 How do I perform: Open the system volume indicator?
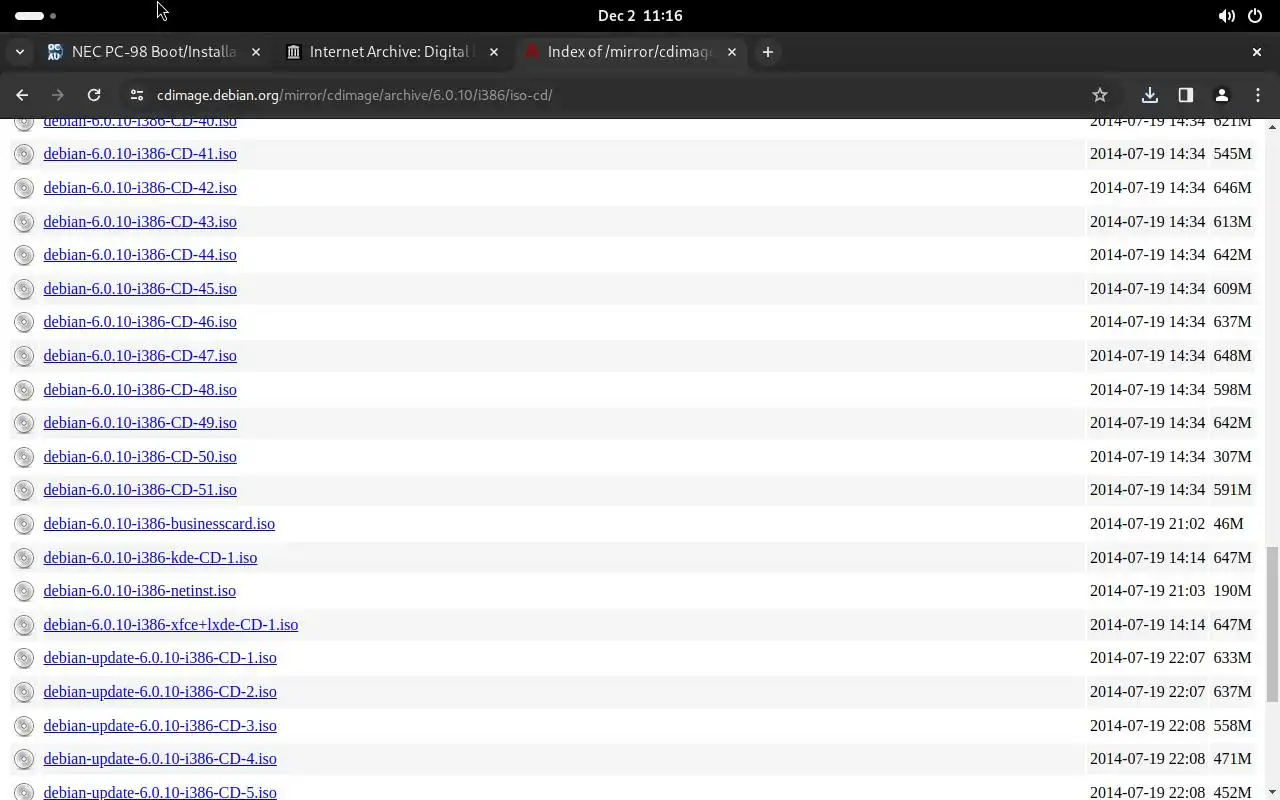click(x=1226, y=16)
